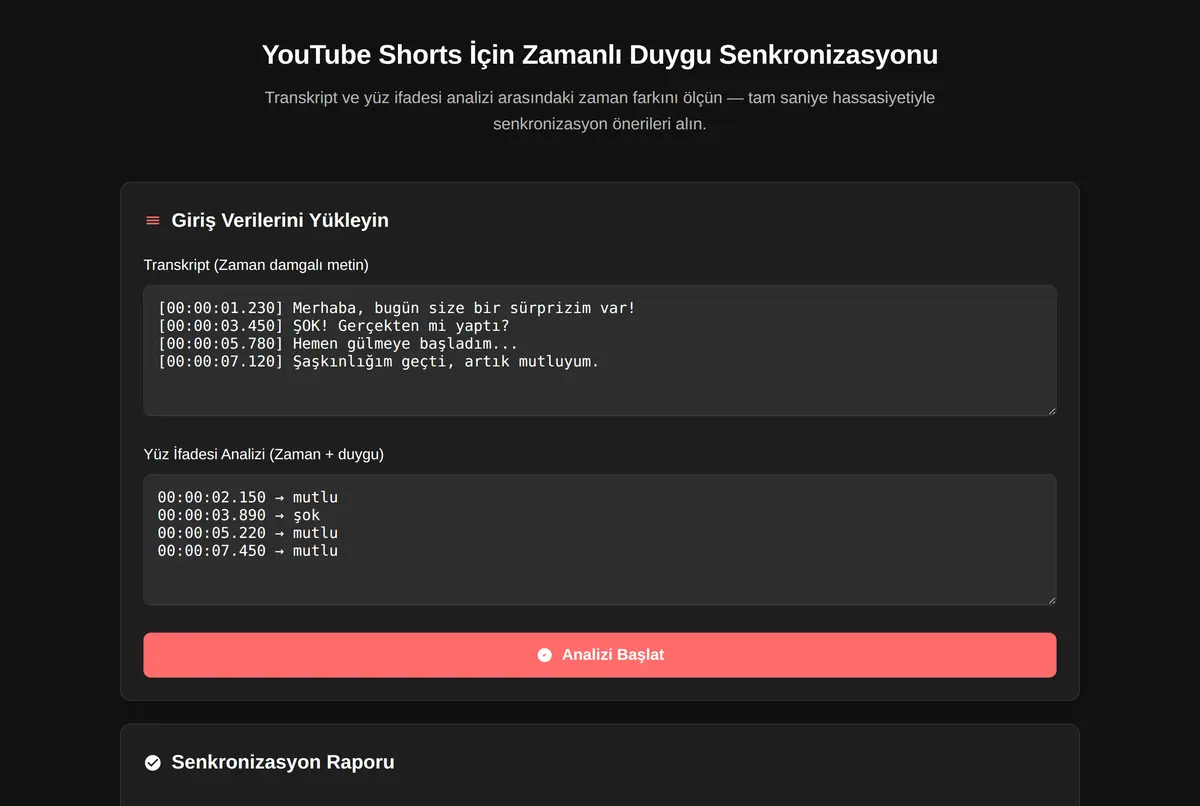
Task: Focus the Yüz İfadesi Analizi text area
Action: 600,540
